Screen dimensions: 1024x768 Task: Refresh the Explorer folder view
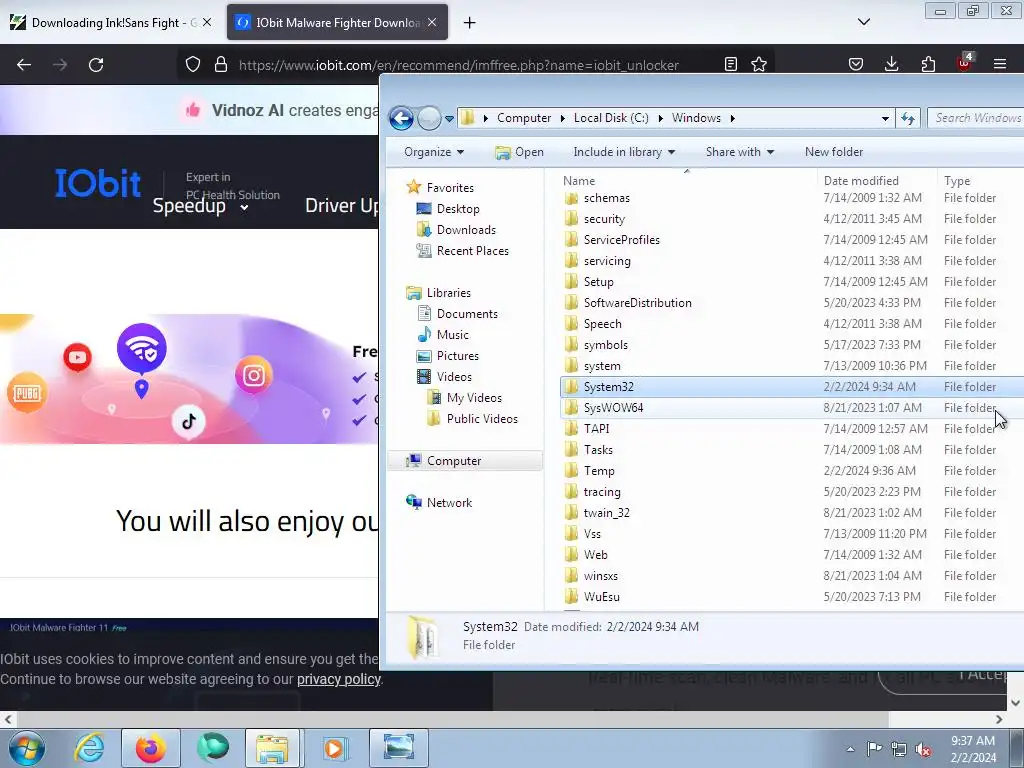click(x=908, y=118)
